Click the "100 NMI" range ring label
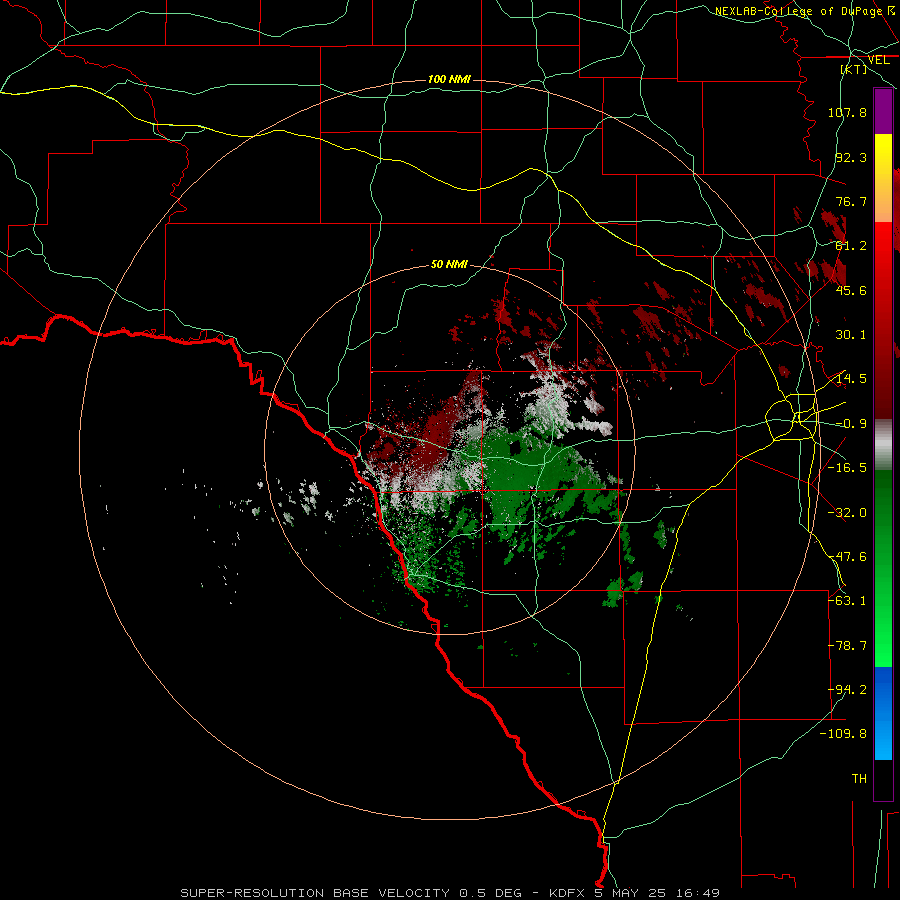This screenshot has width=900, height=900. (x=449, y=79)
